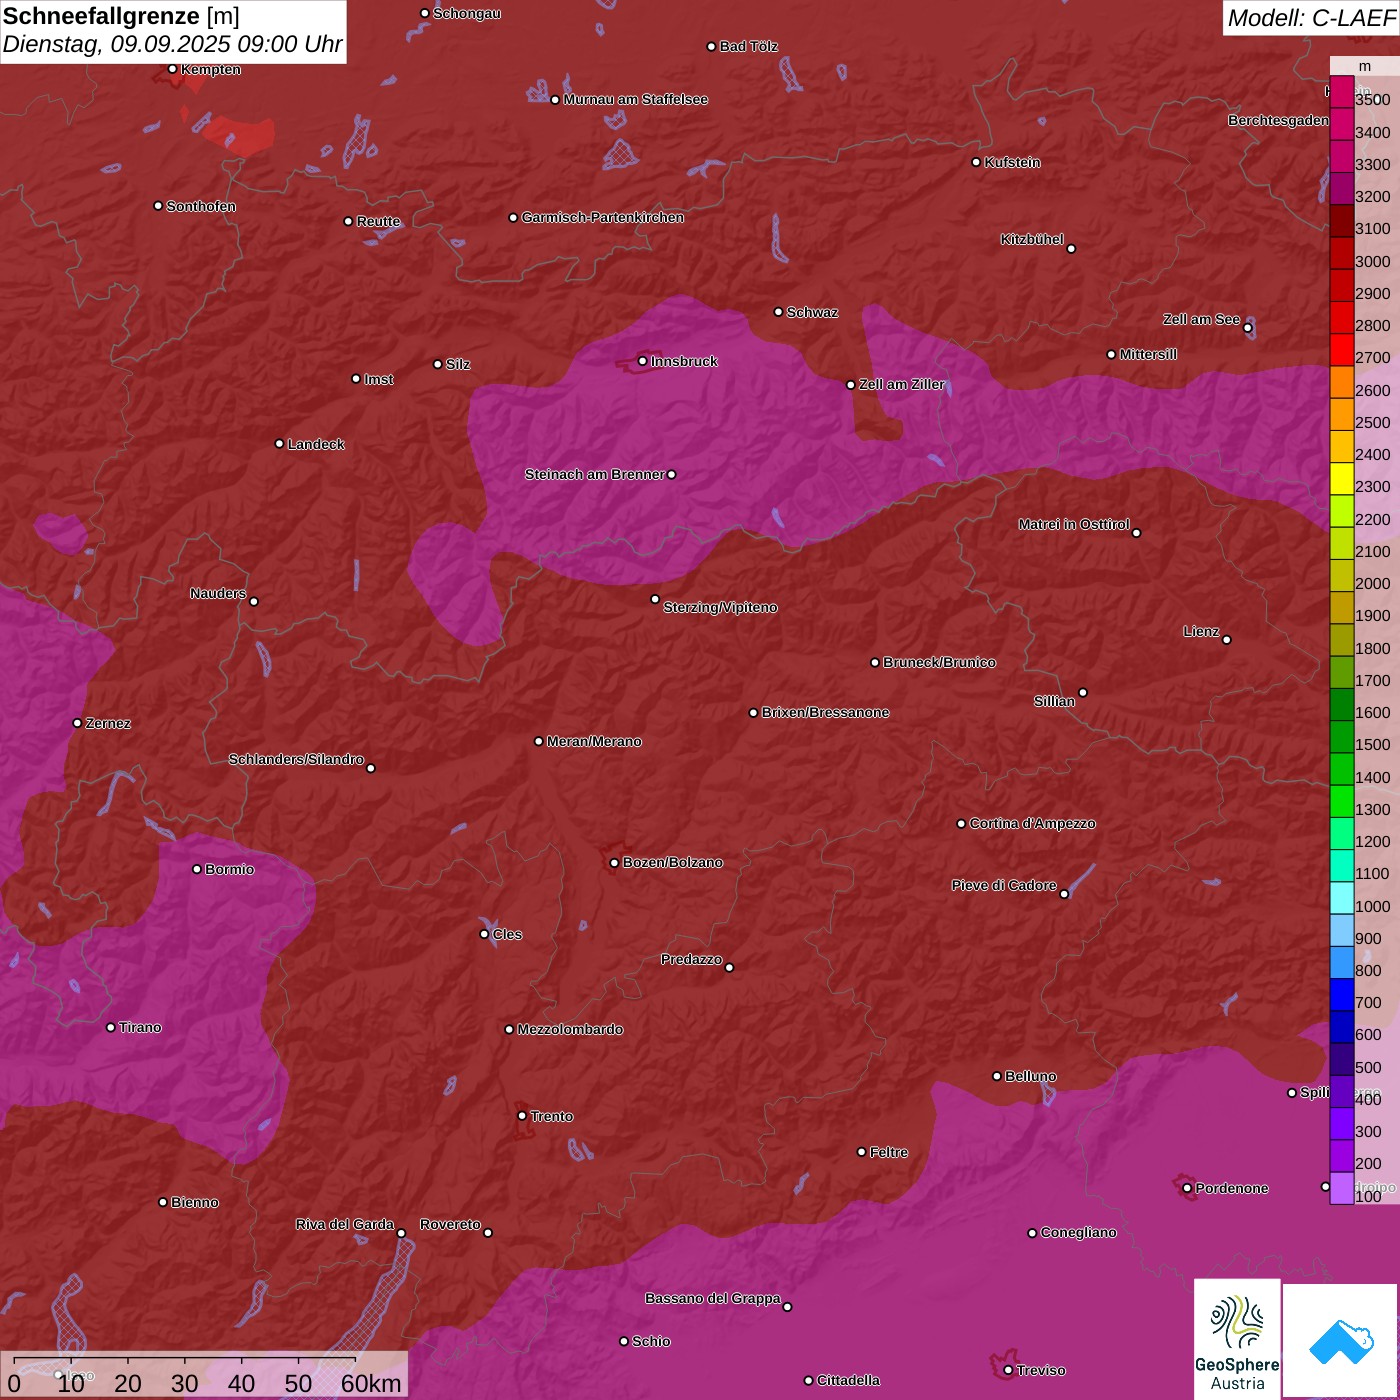Click the Nauders marker dot
The width and height of the screenshot is (1400, 1400).
[x=254, y=601]
